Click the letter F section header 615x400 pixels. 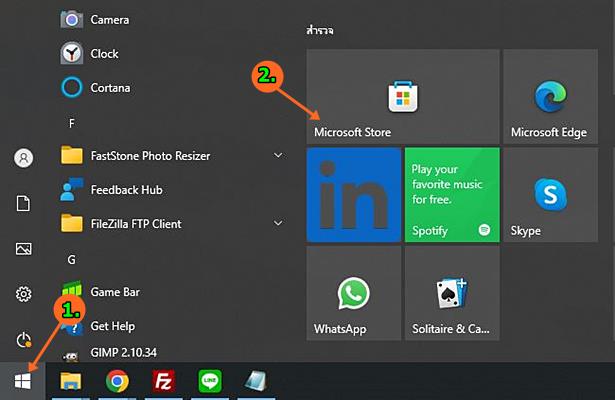click(x=72, y=124)
